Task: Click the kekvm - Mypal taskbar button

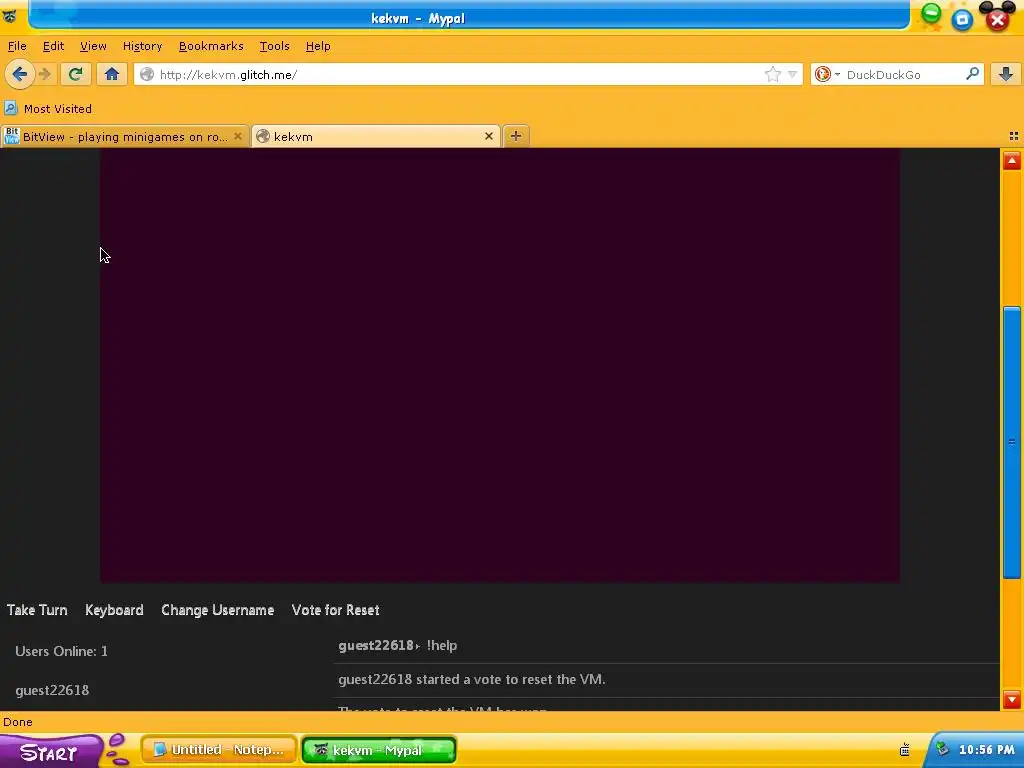Action: [379, 750]
